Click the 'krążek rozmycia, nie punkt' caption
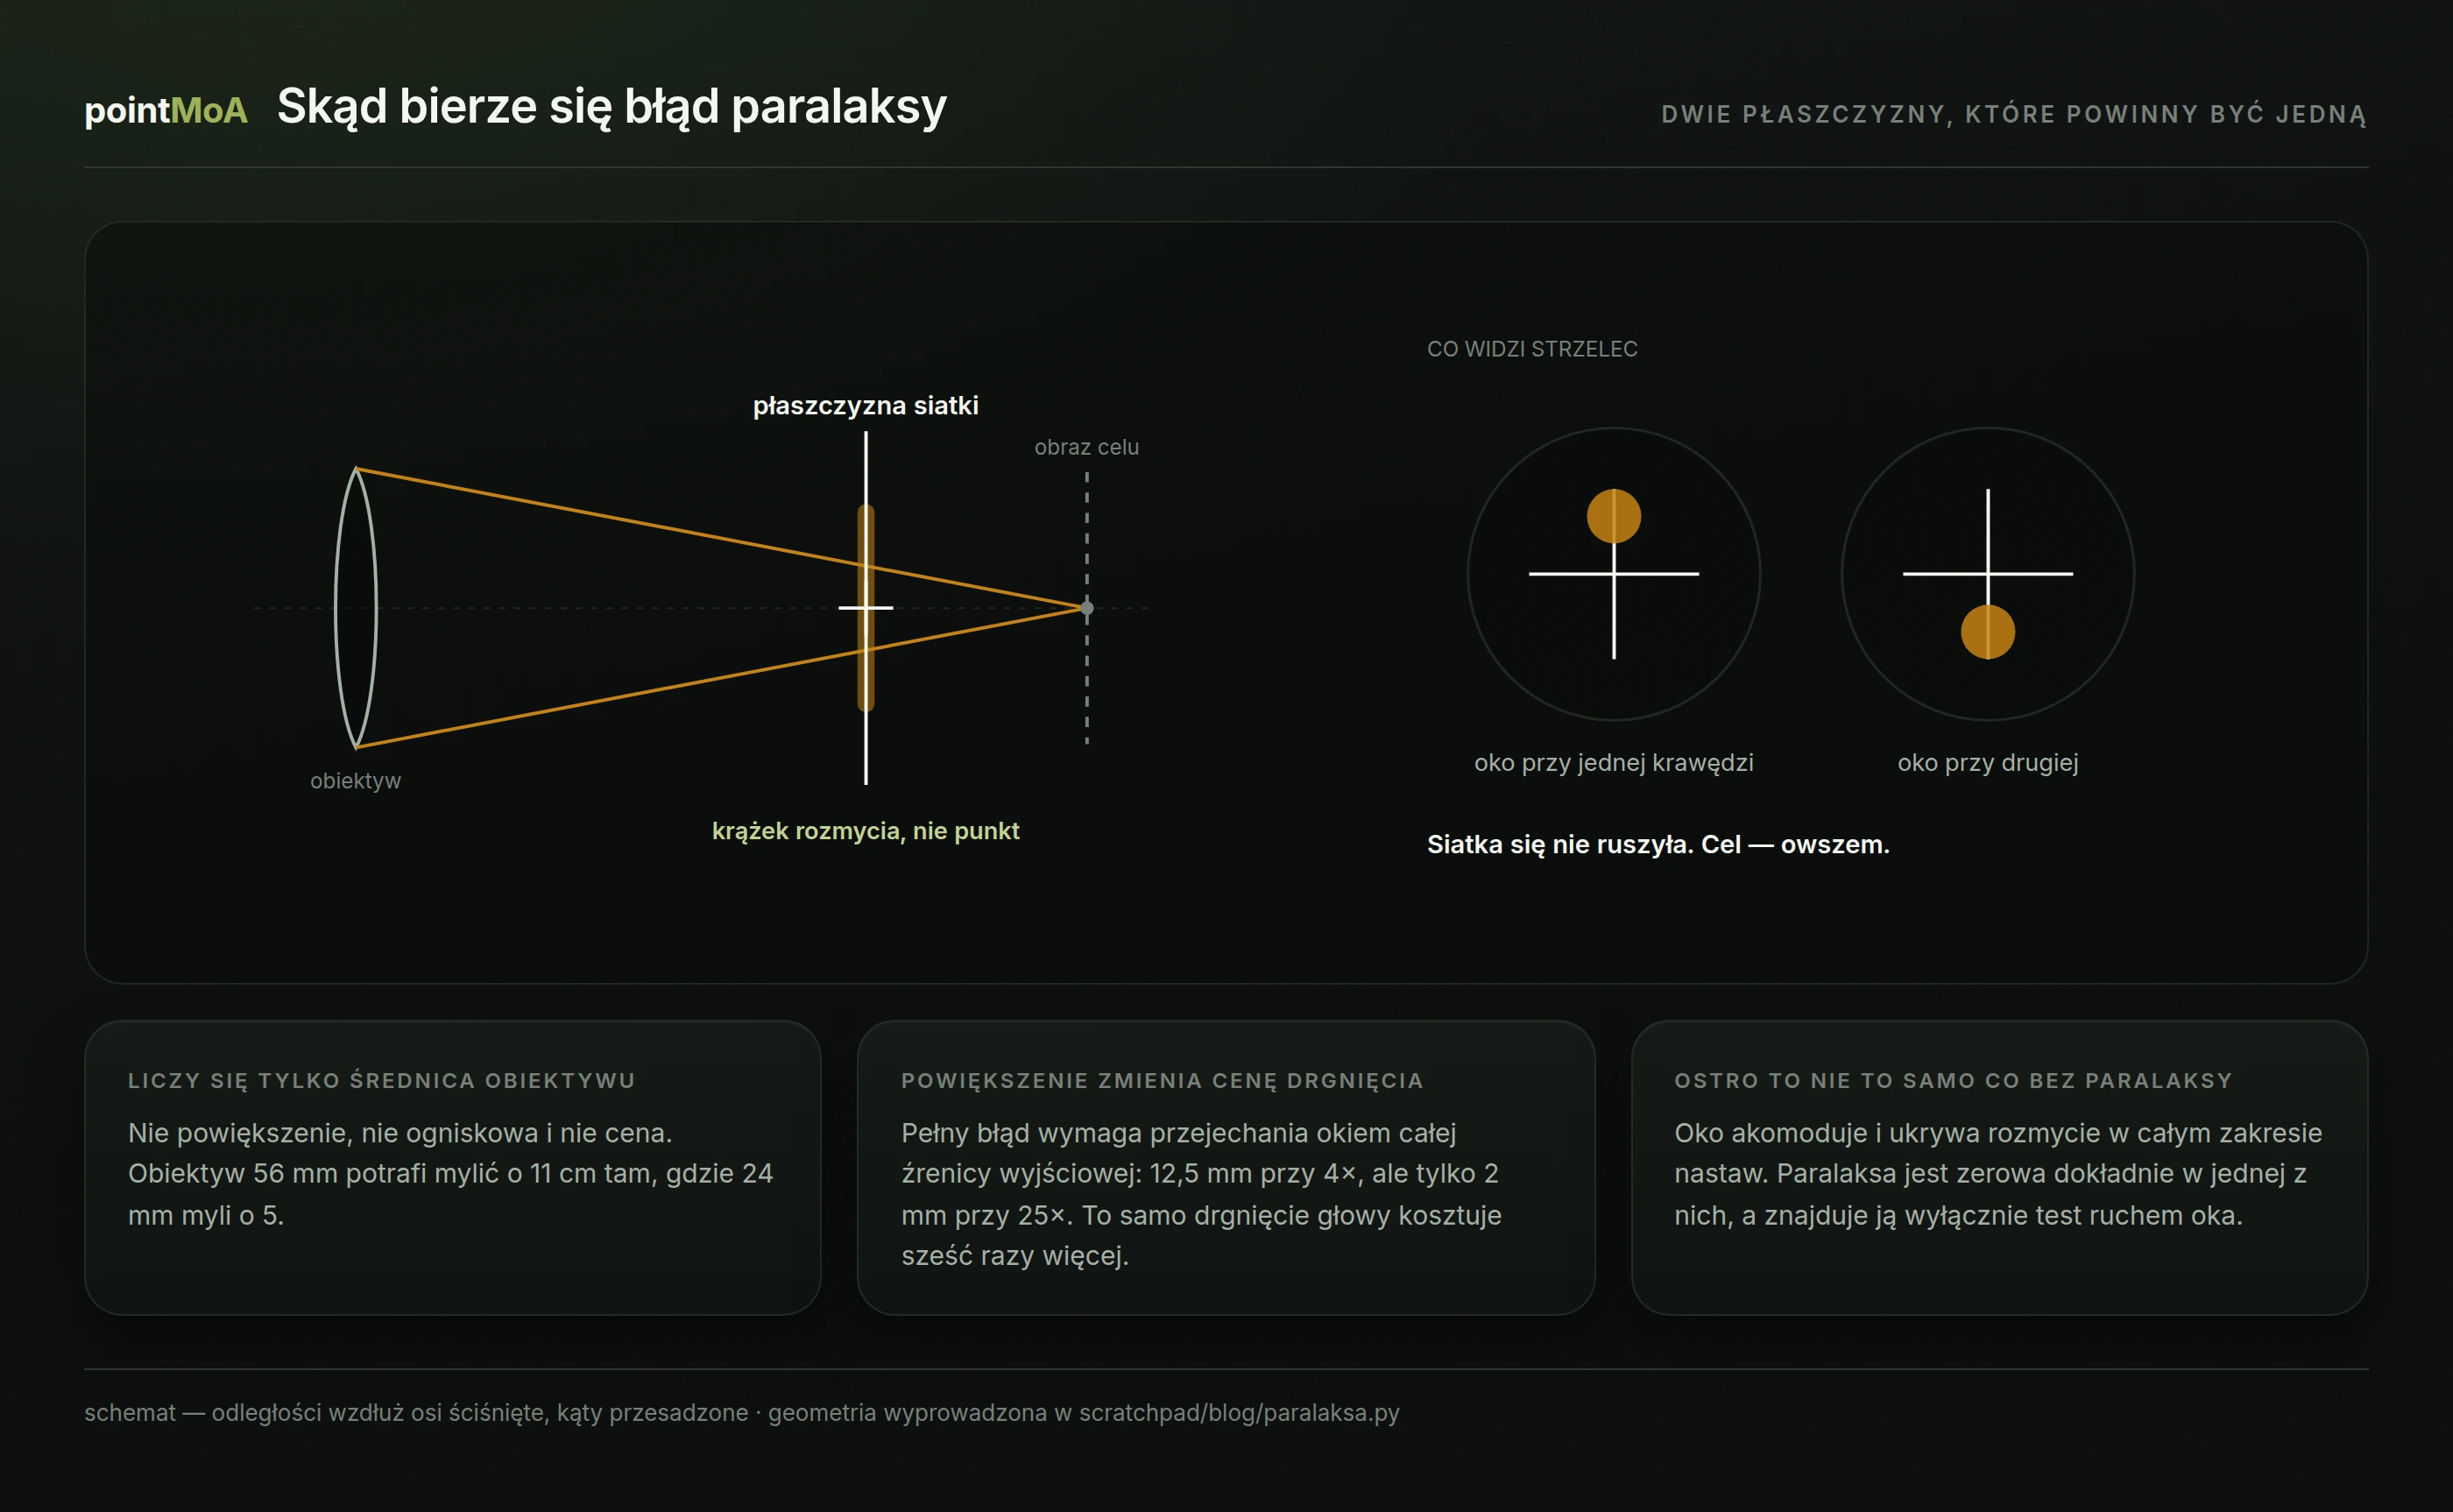Screen dimensions: 2453x1512 pos(866,831)
